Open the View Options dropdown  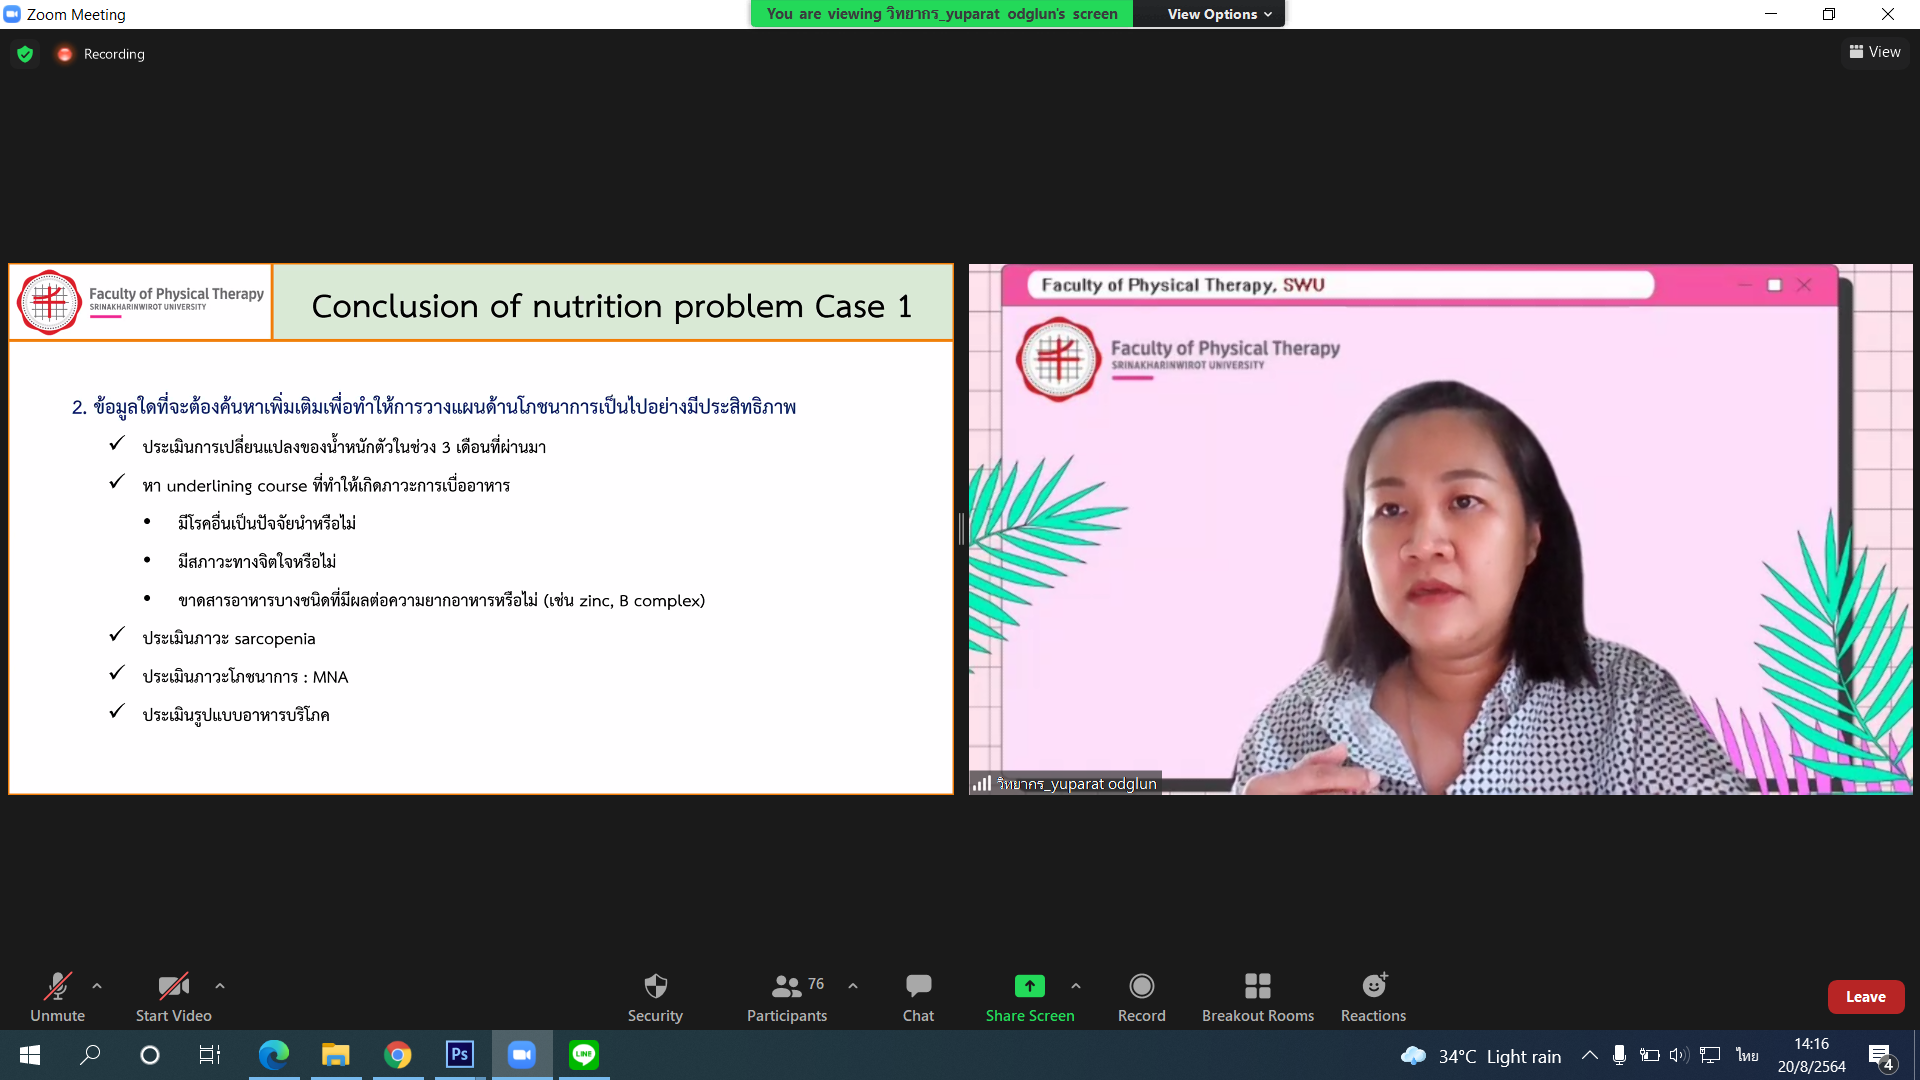coord(1219,14)
